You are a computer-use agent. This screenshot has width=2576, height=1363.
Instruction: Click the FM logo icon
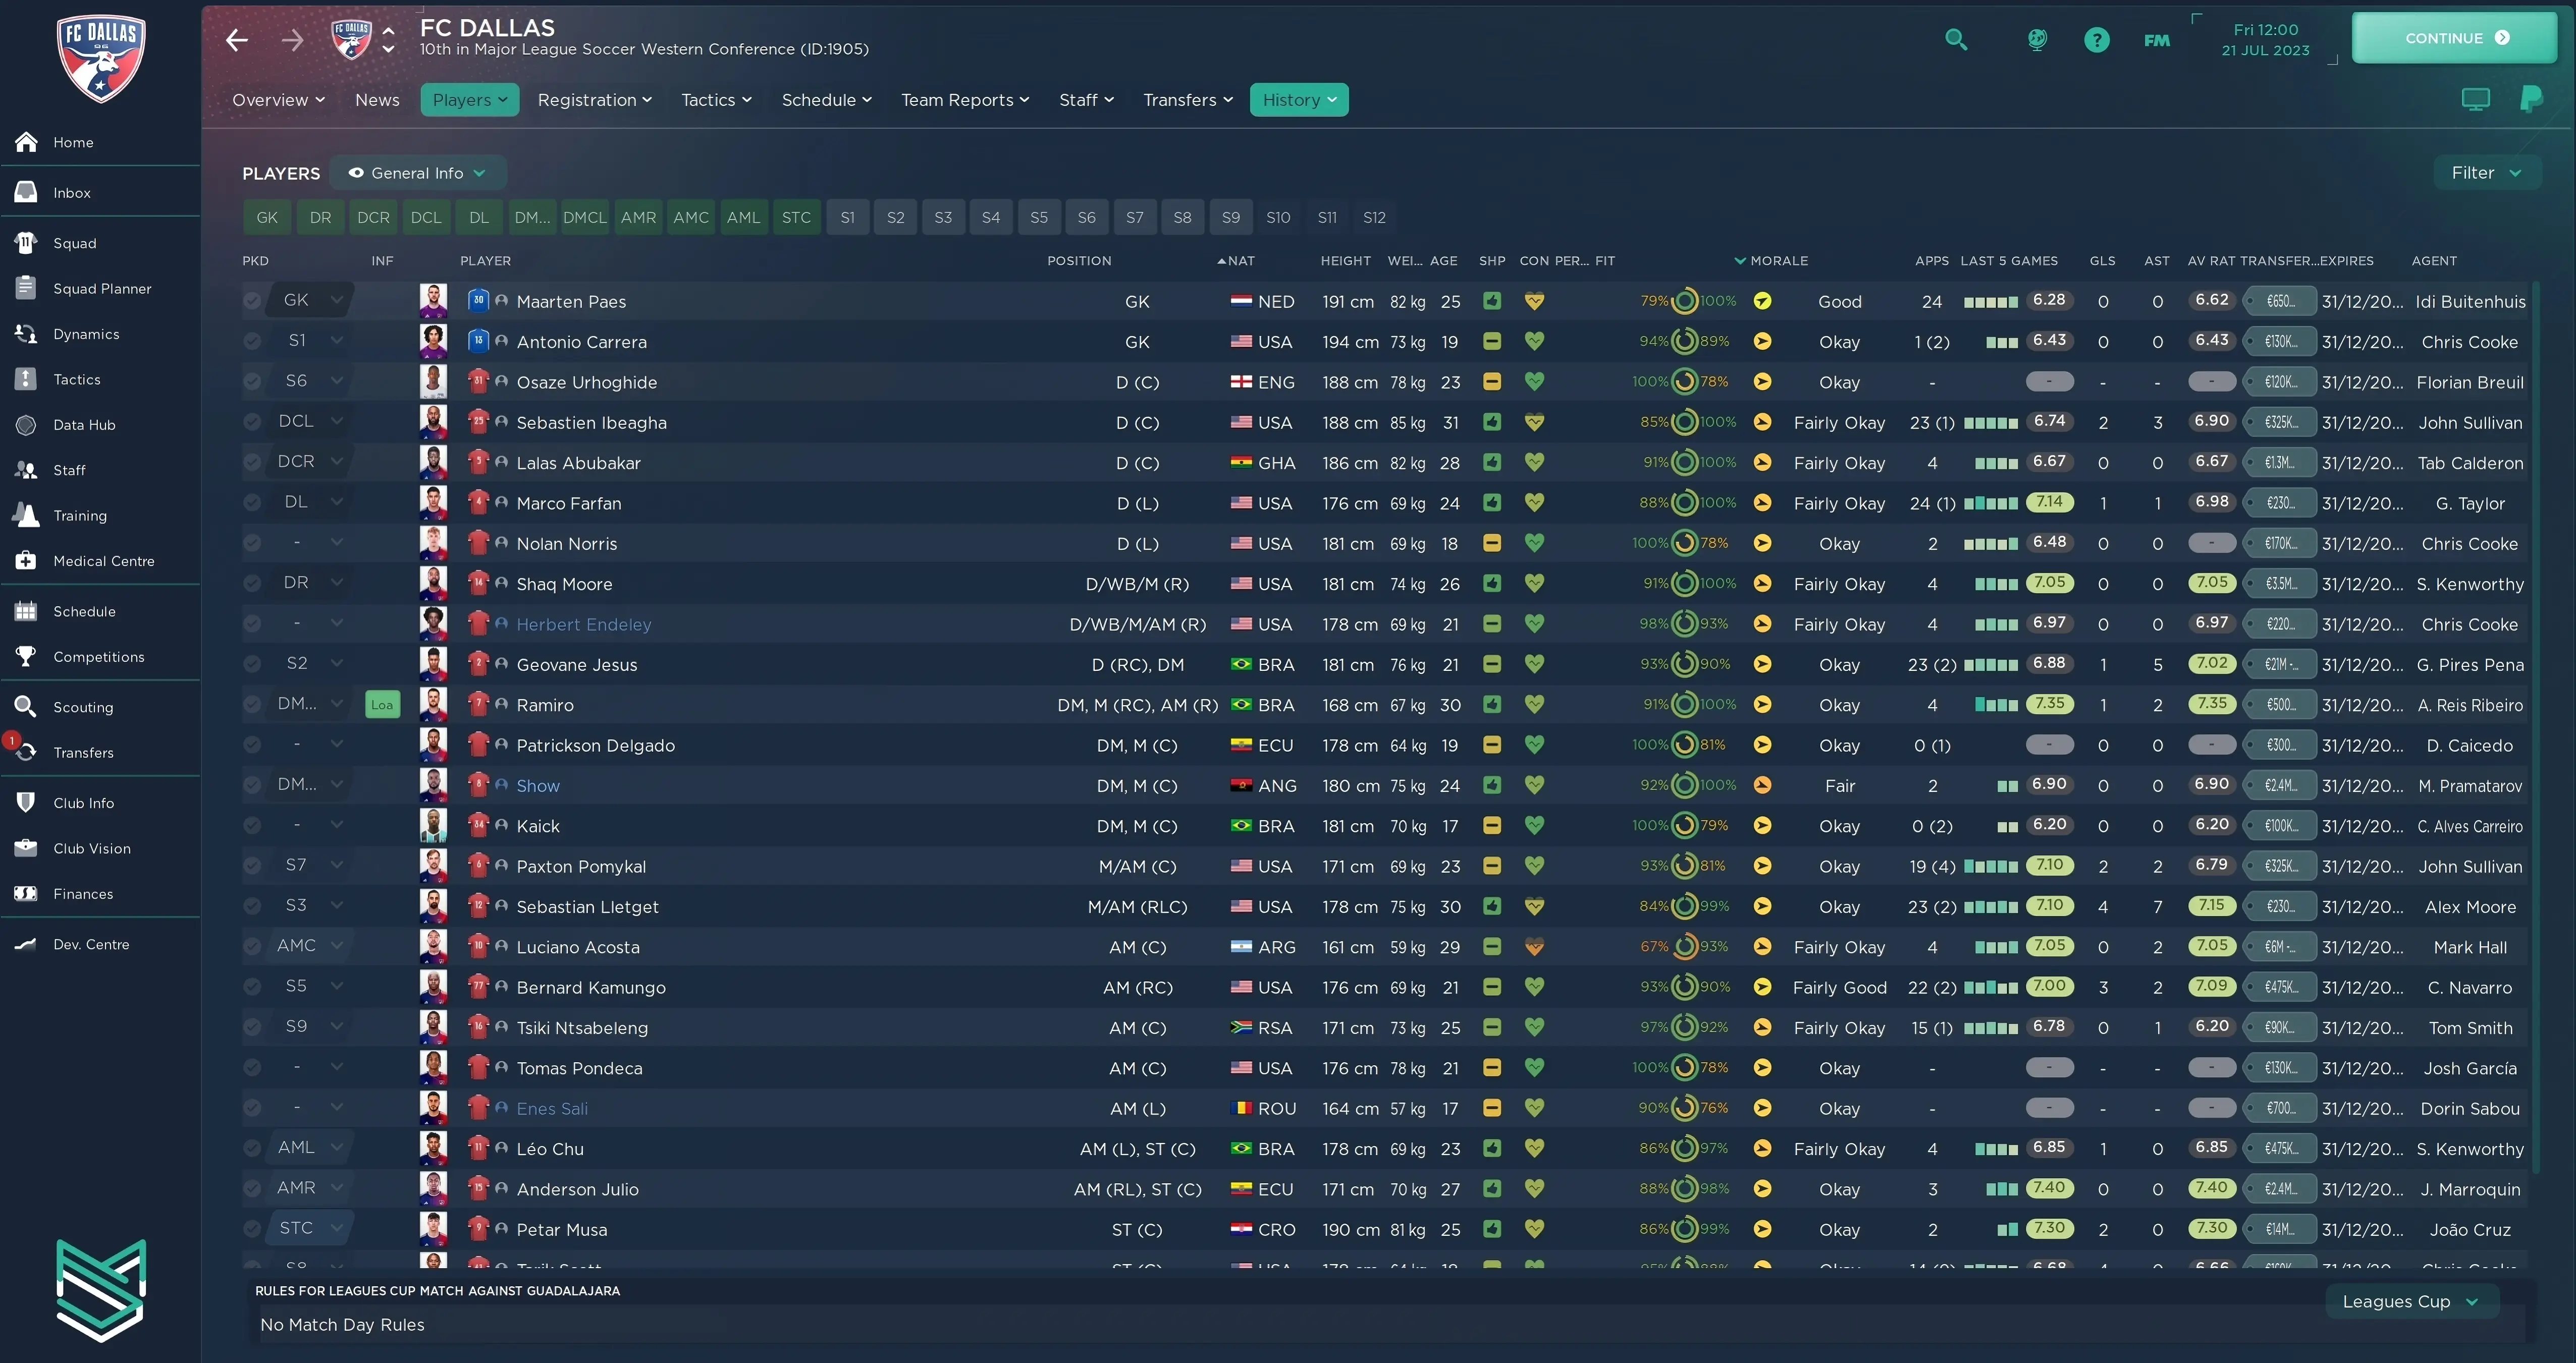2157,40
